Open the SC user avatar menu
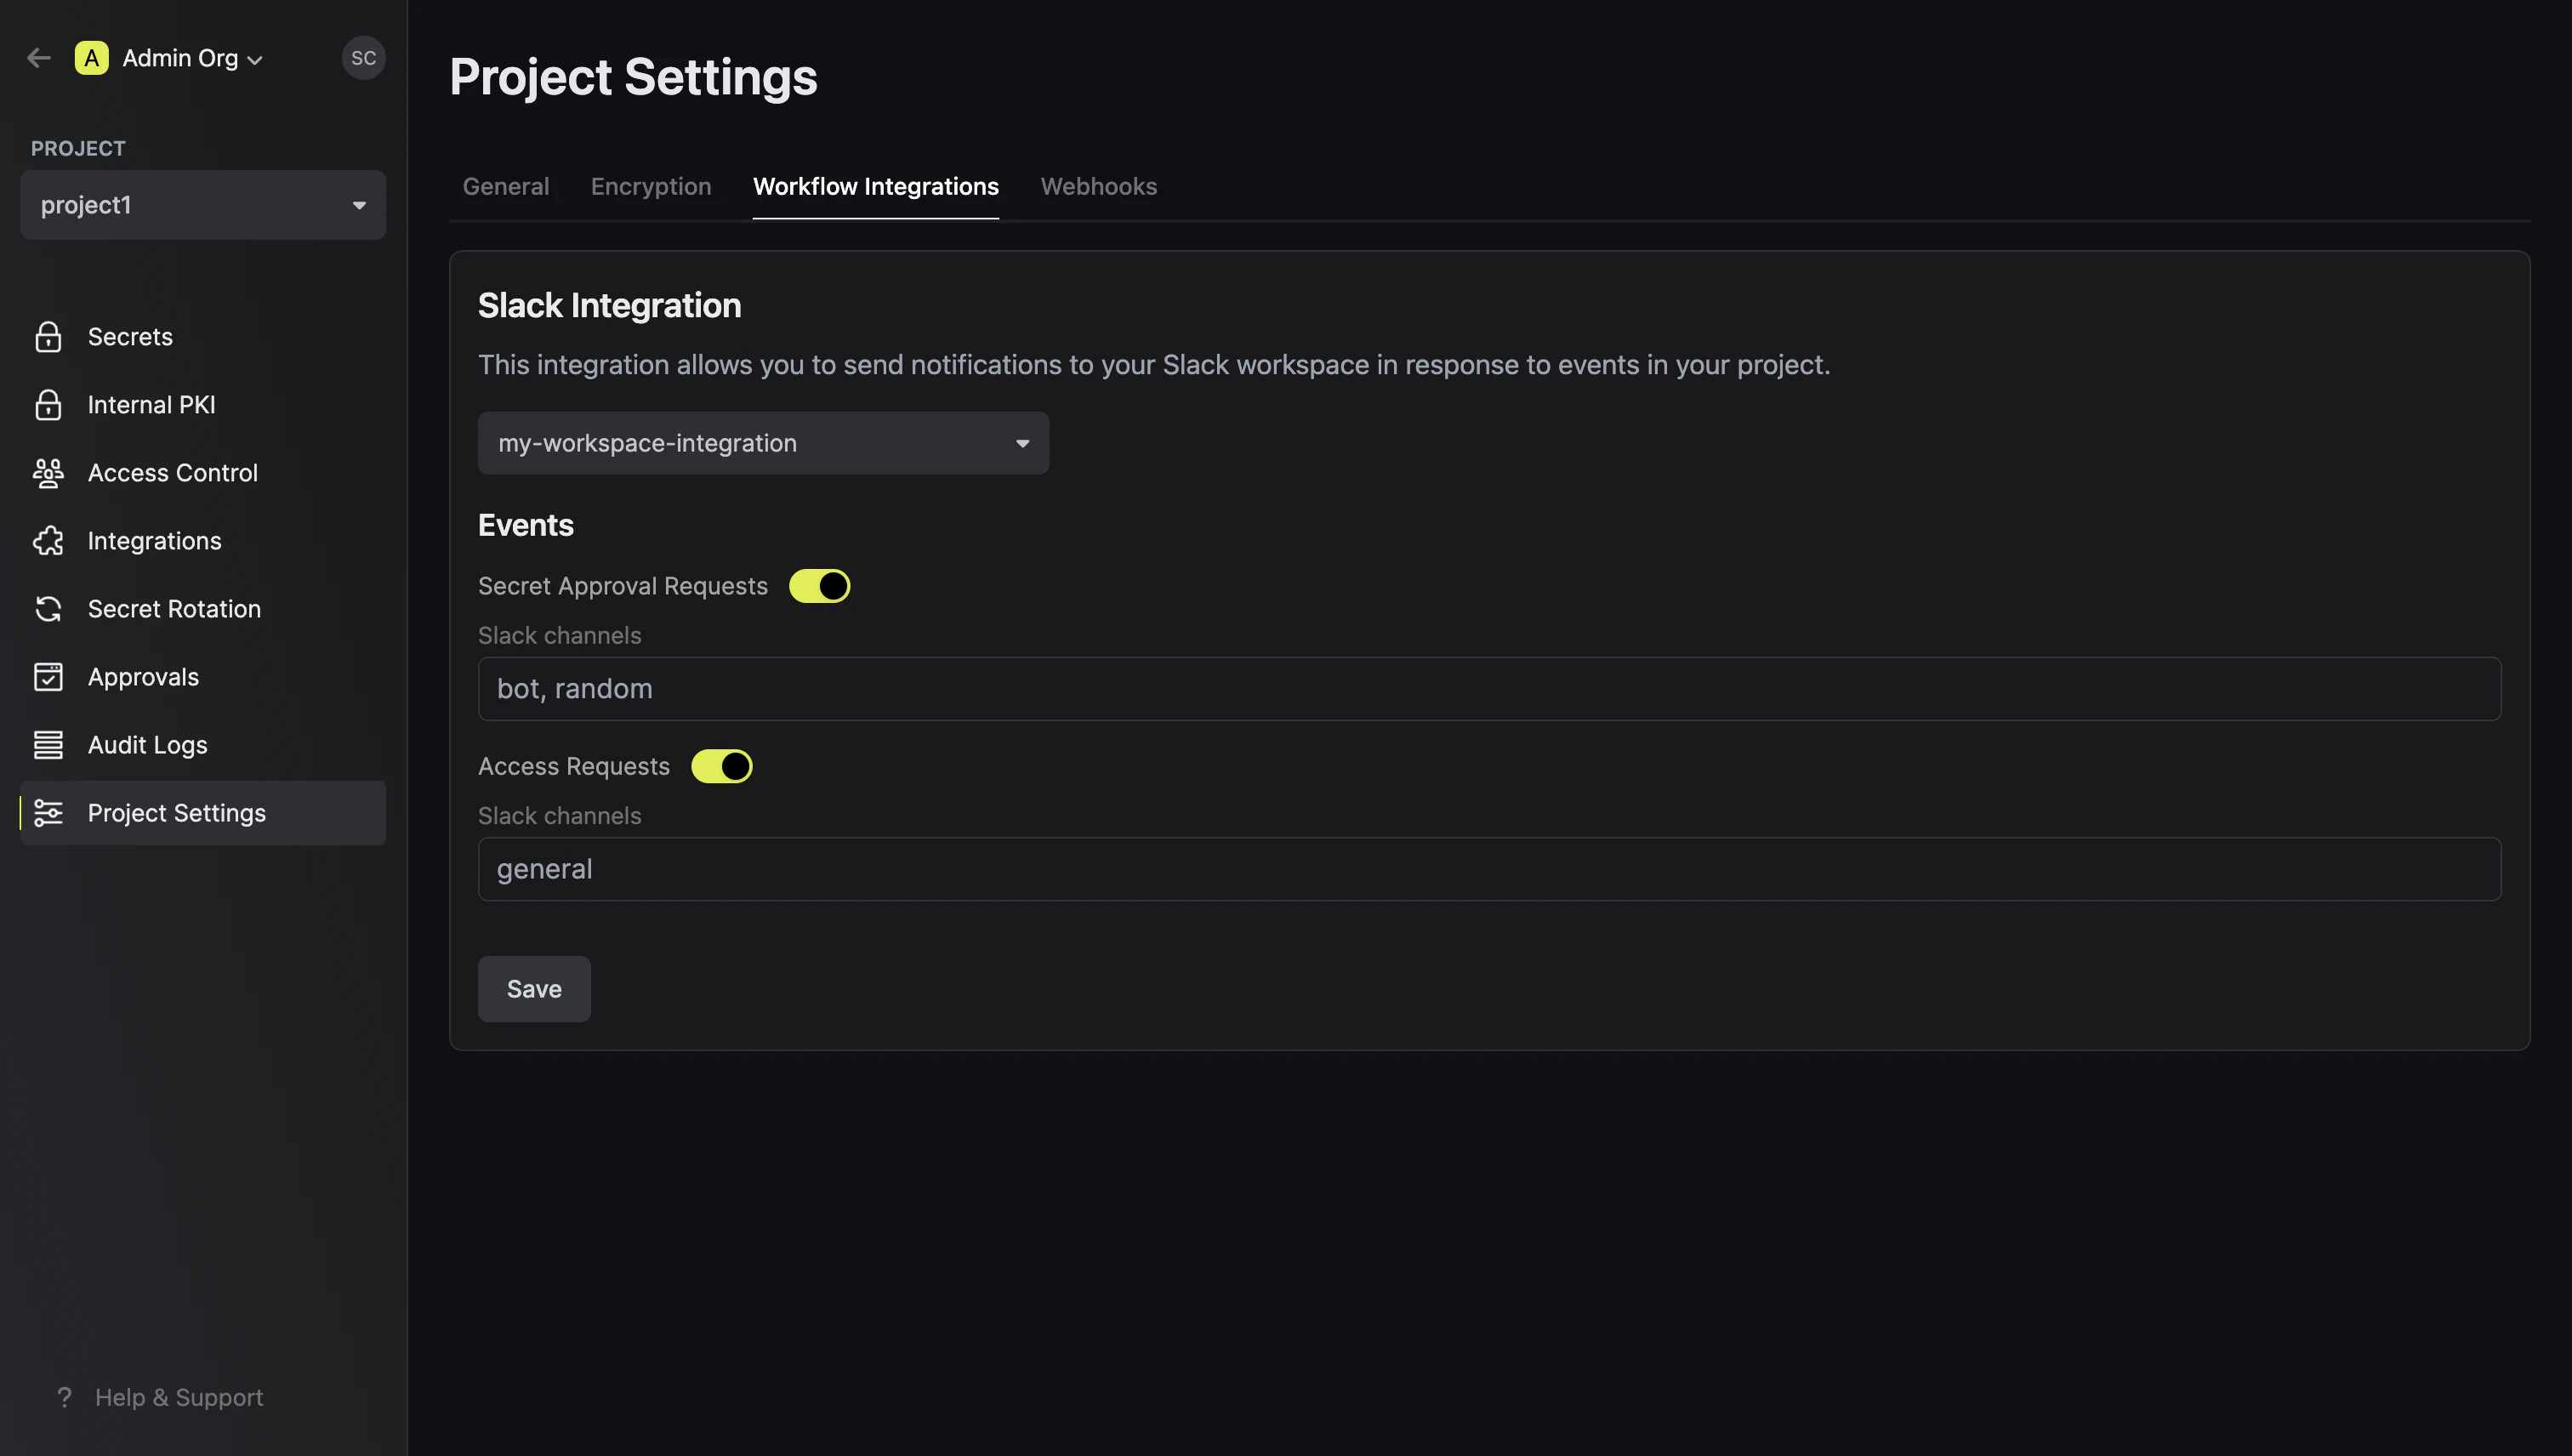 tap(363, 58)
